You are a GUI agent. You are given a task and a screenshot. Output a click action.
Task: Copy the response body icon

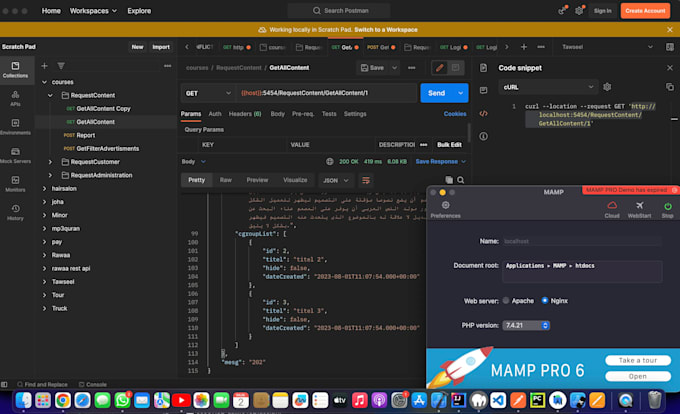449,180
